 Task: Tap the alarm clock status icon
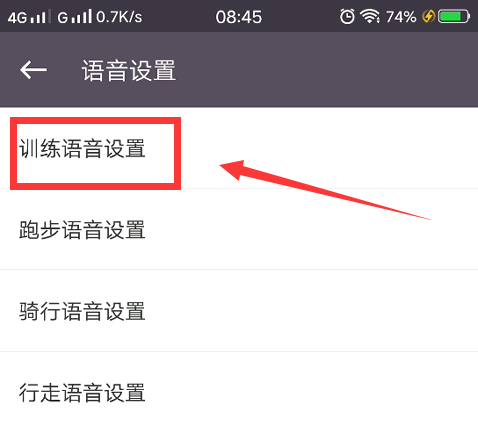click(347, 16)
